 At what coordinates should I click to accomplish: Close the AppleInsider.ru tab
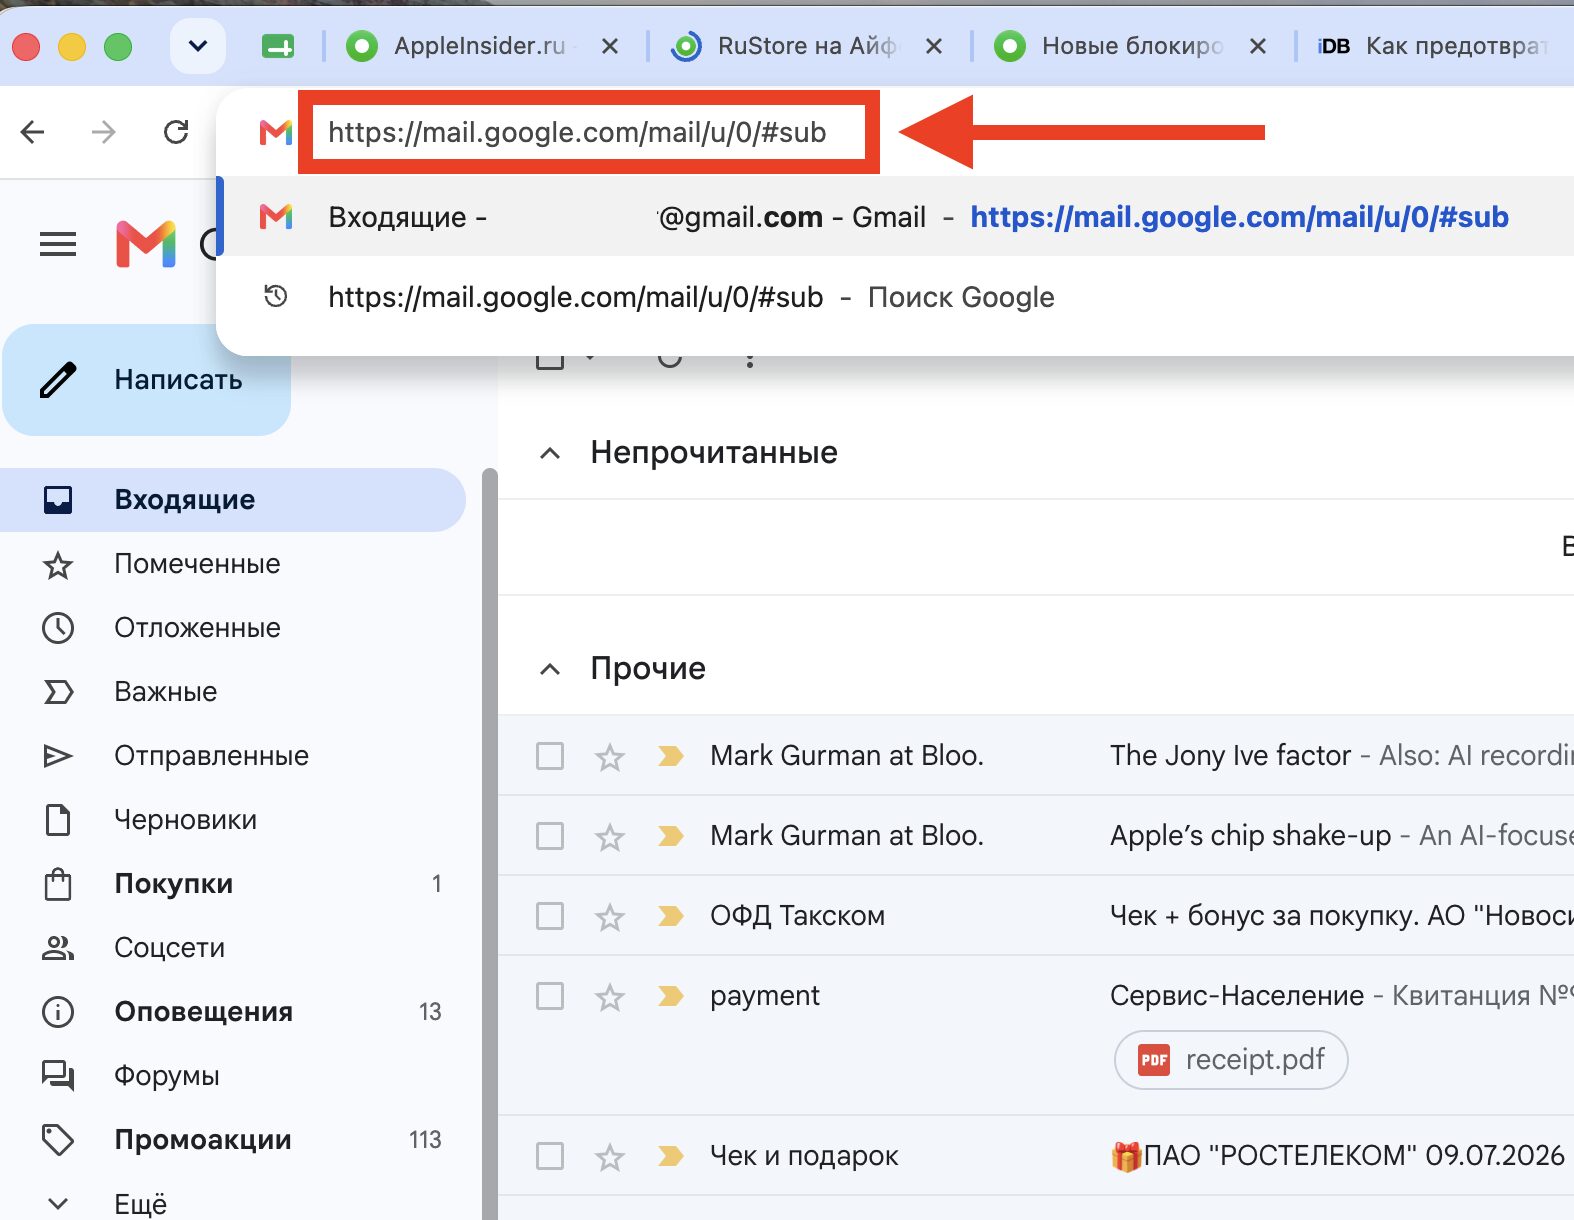pyautogui.click(x=610, y=46)
